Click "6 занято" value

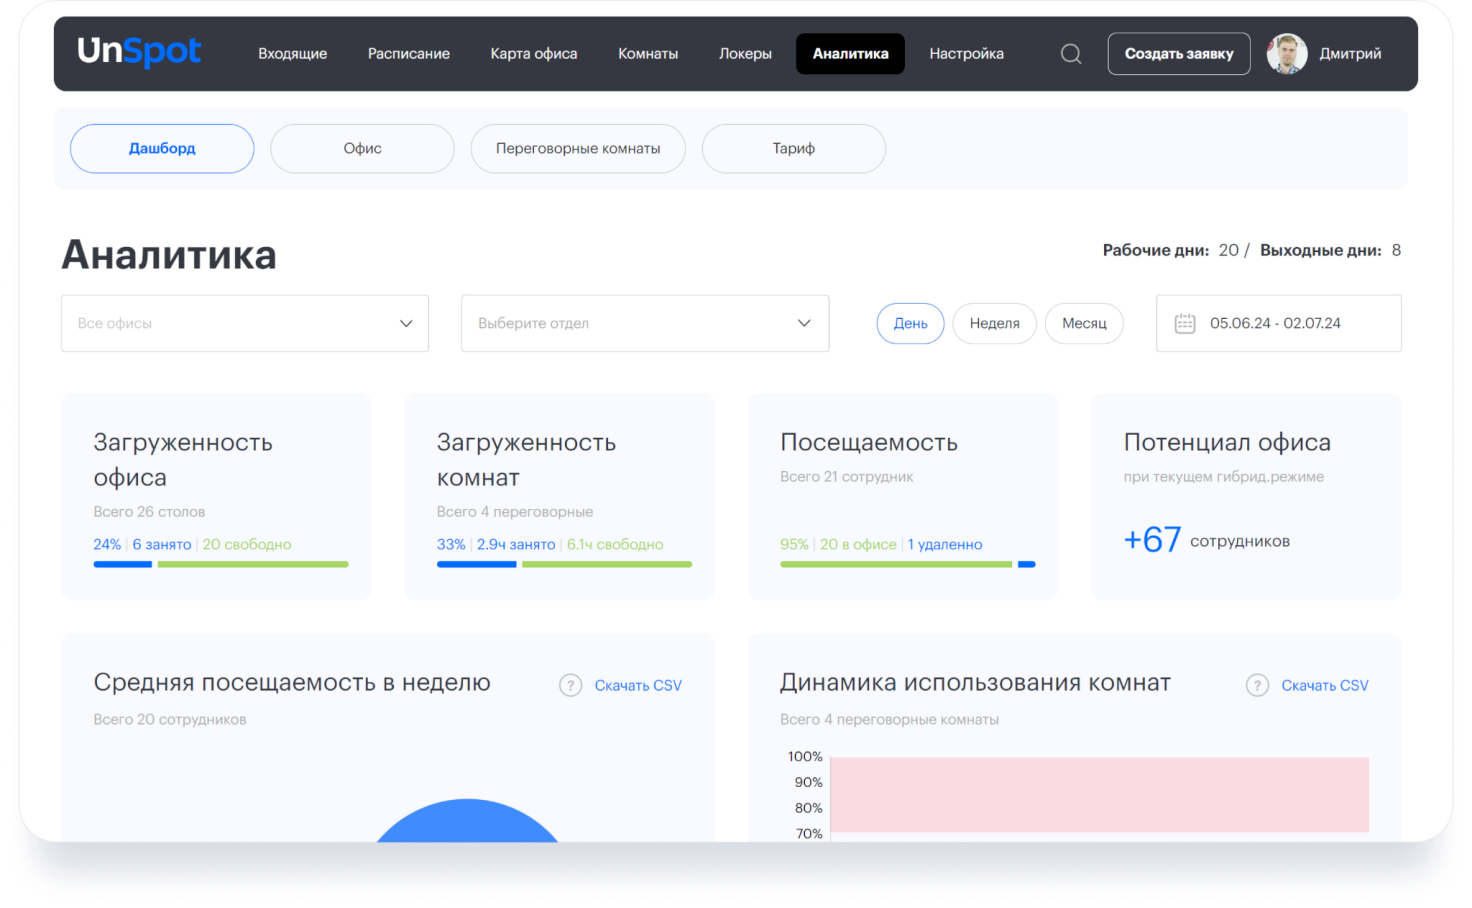162,544
